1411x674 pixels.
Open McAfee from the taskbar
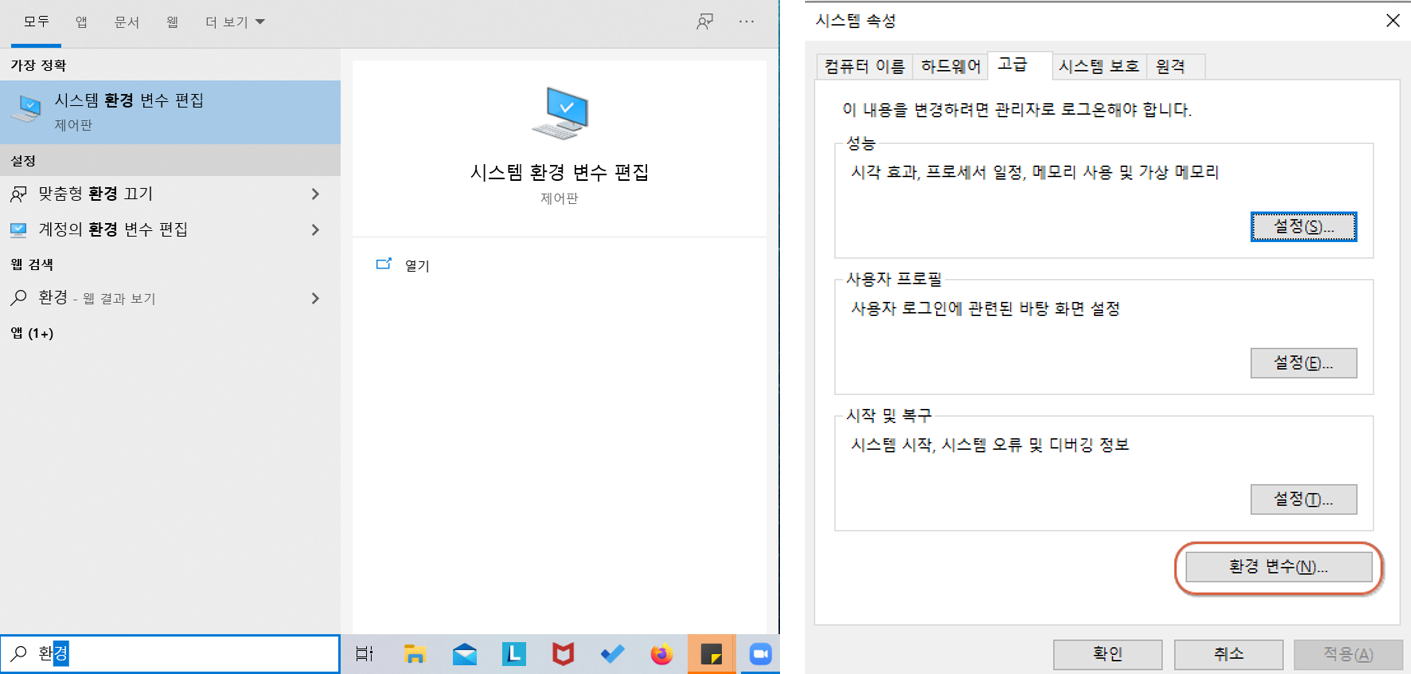563,654
